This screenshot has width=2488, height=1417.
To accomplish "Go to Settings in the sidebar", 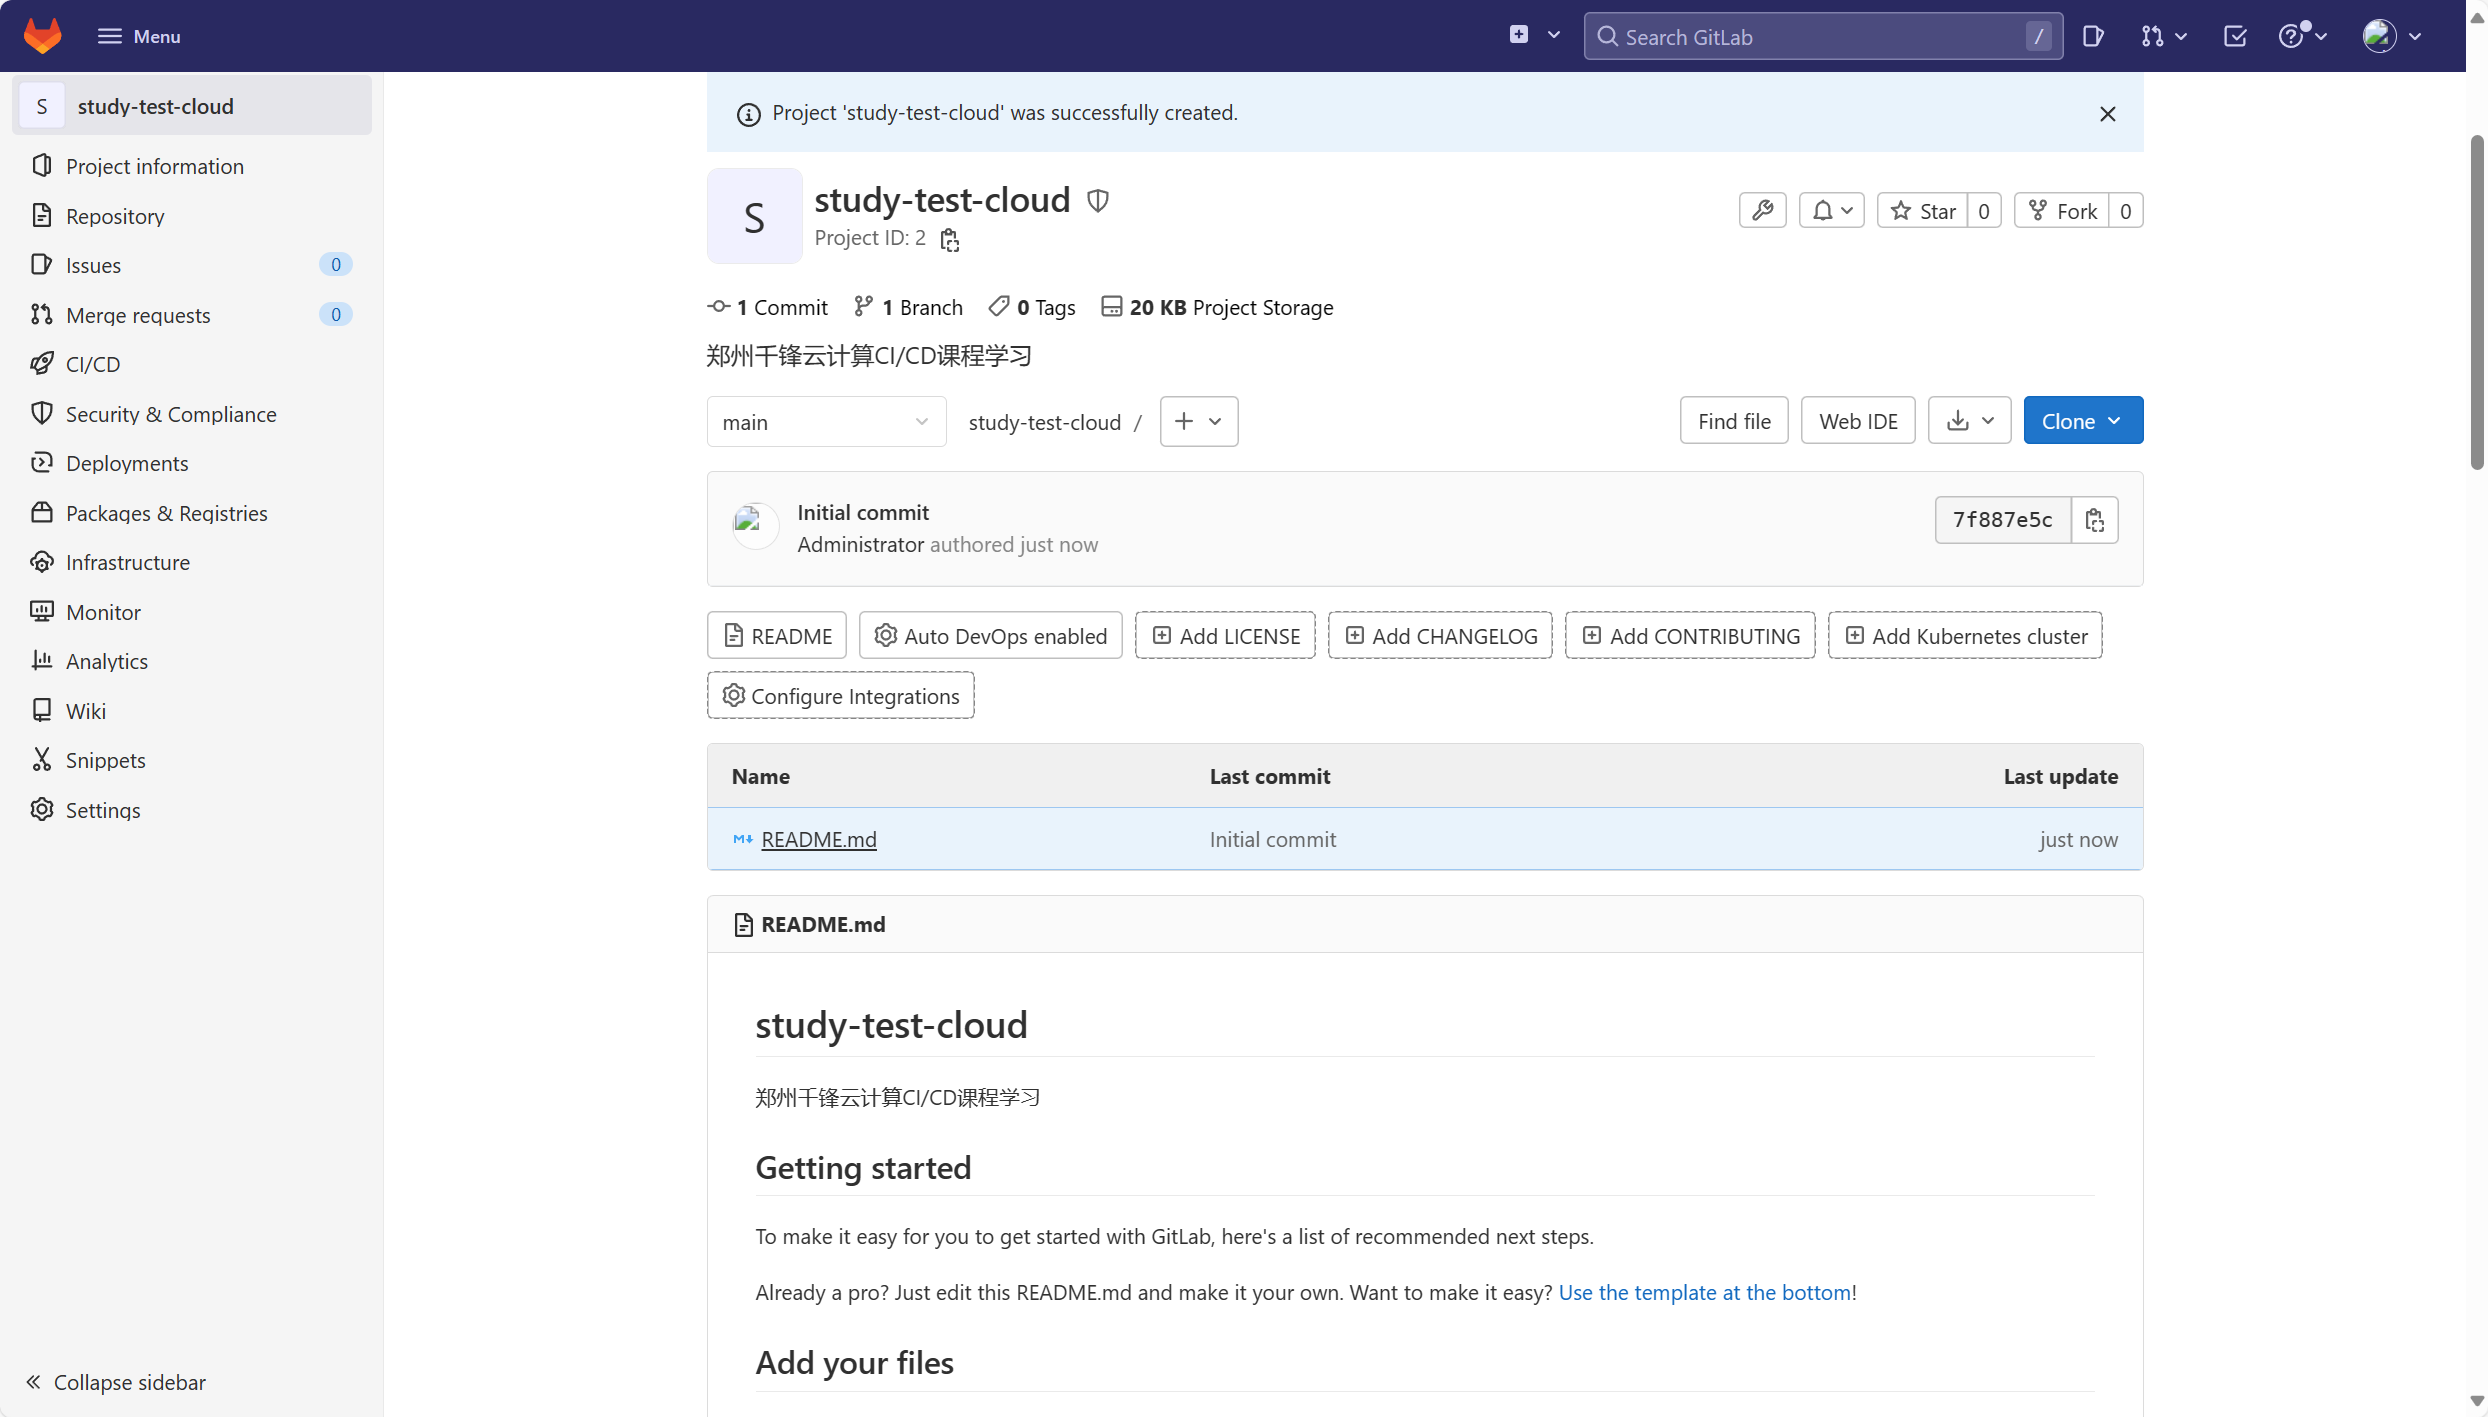I will click(x=103, y=810).
